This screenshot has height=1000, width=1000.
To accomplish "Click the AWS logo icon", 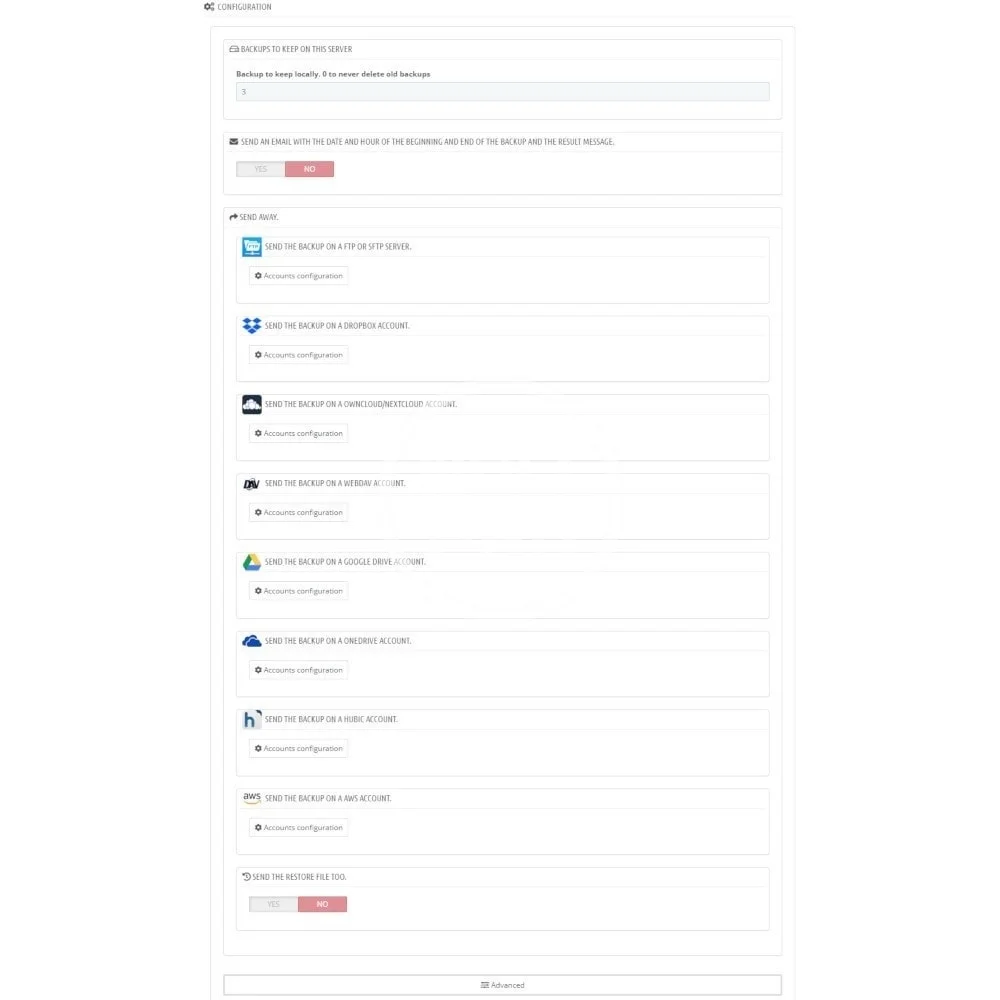I will (x=252, y=798).
